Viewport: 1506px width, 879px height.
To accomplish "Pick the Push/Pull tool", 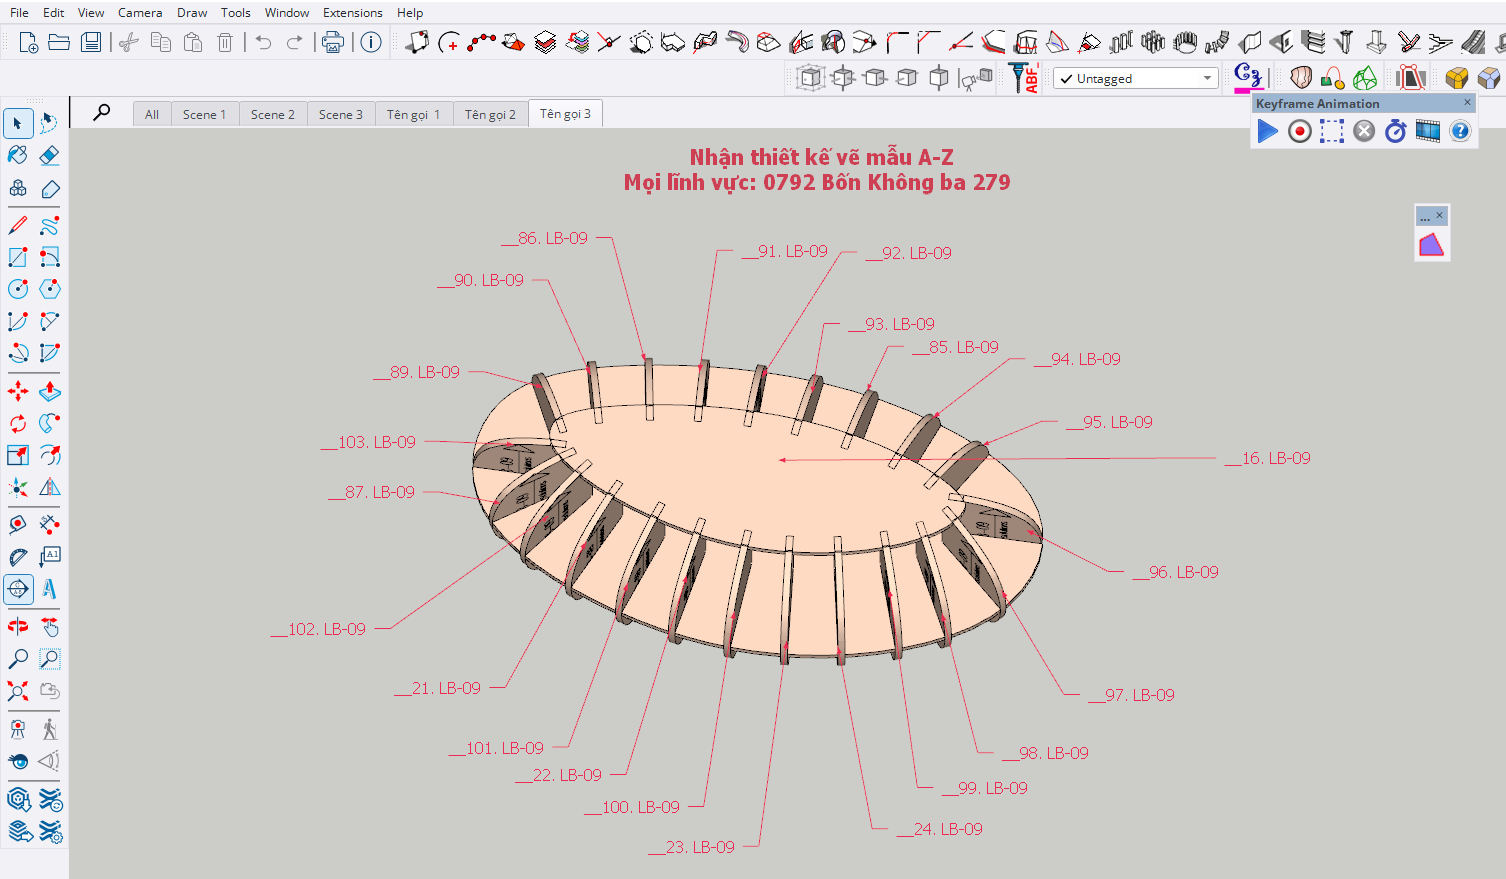I will 49,391.
